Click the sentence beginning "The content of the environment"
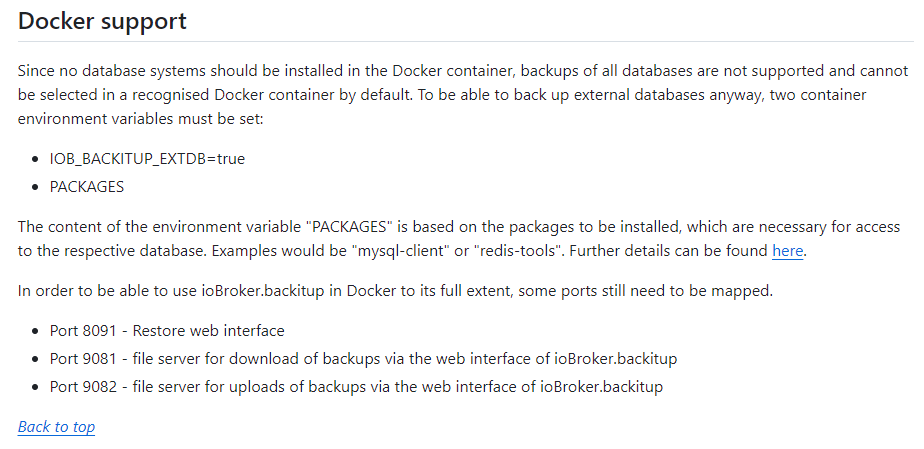The image size is (924, 449). pyautogui.click(x=300, y=227)
